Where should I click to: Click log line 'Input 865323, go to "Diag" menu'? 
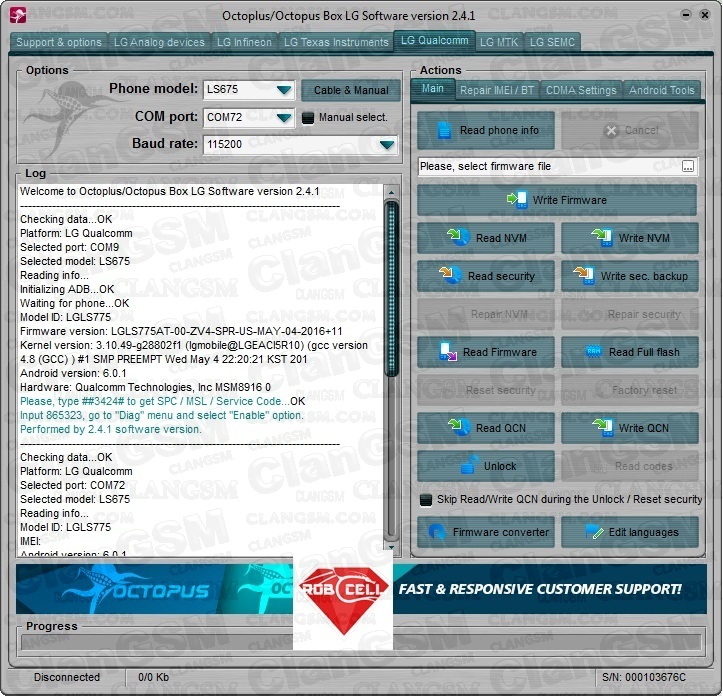pyautogui.click(x=162, y=415)
